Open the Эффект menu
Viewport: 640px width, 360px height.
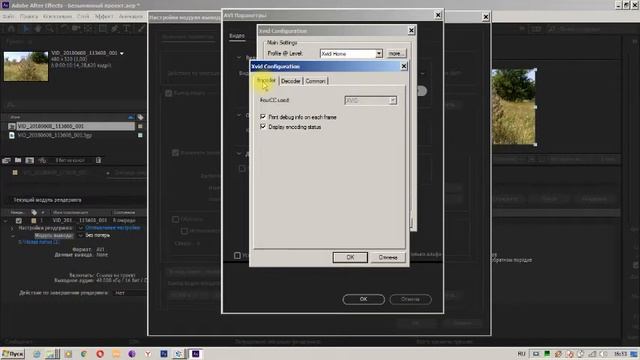[x=104, y=16]
